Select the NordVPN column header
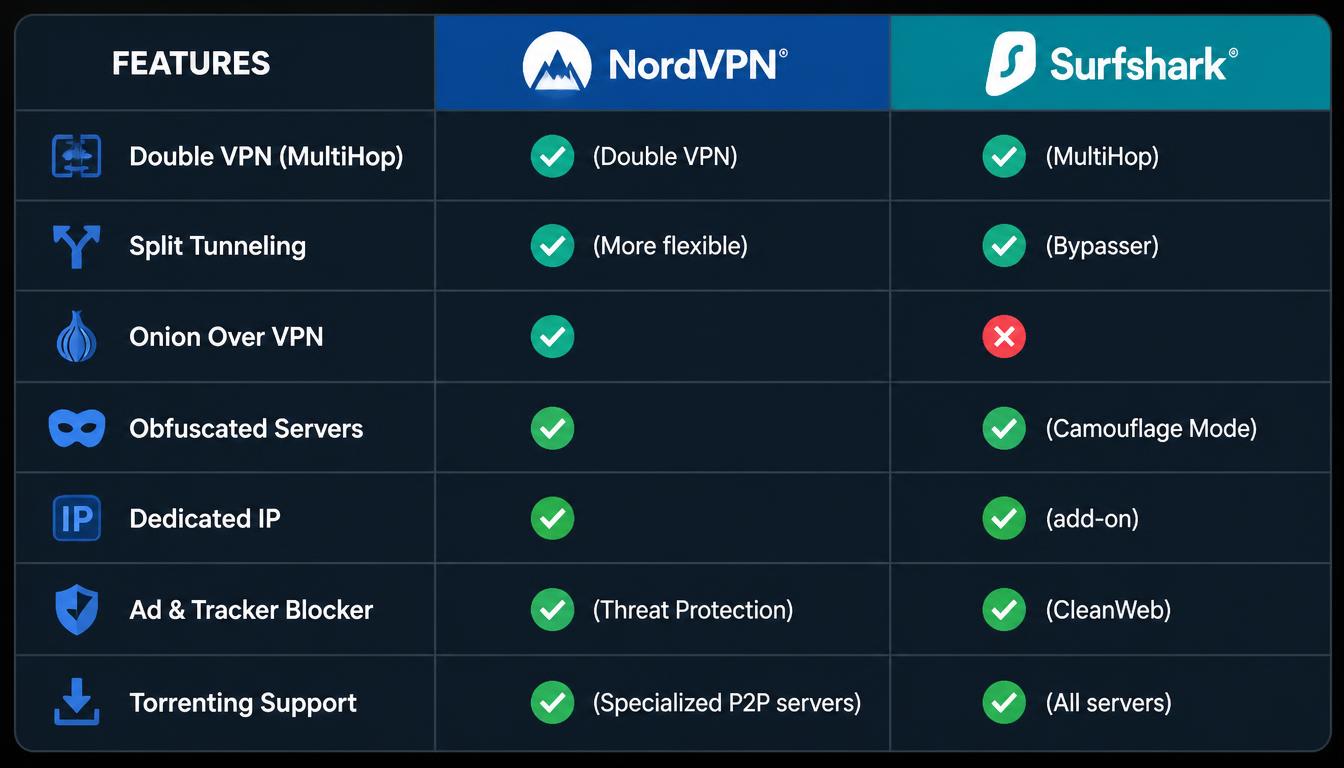 (x=662, y=64)
